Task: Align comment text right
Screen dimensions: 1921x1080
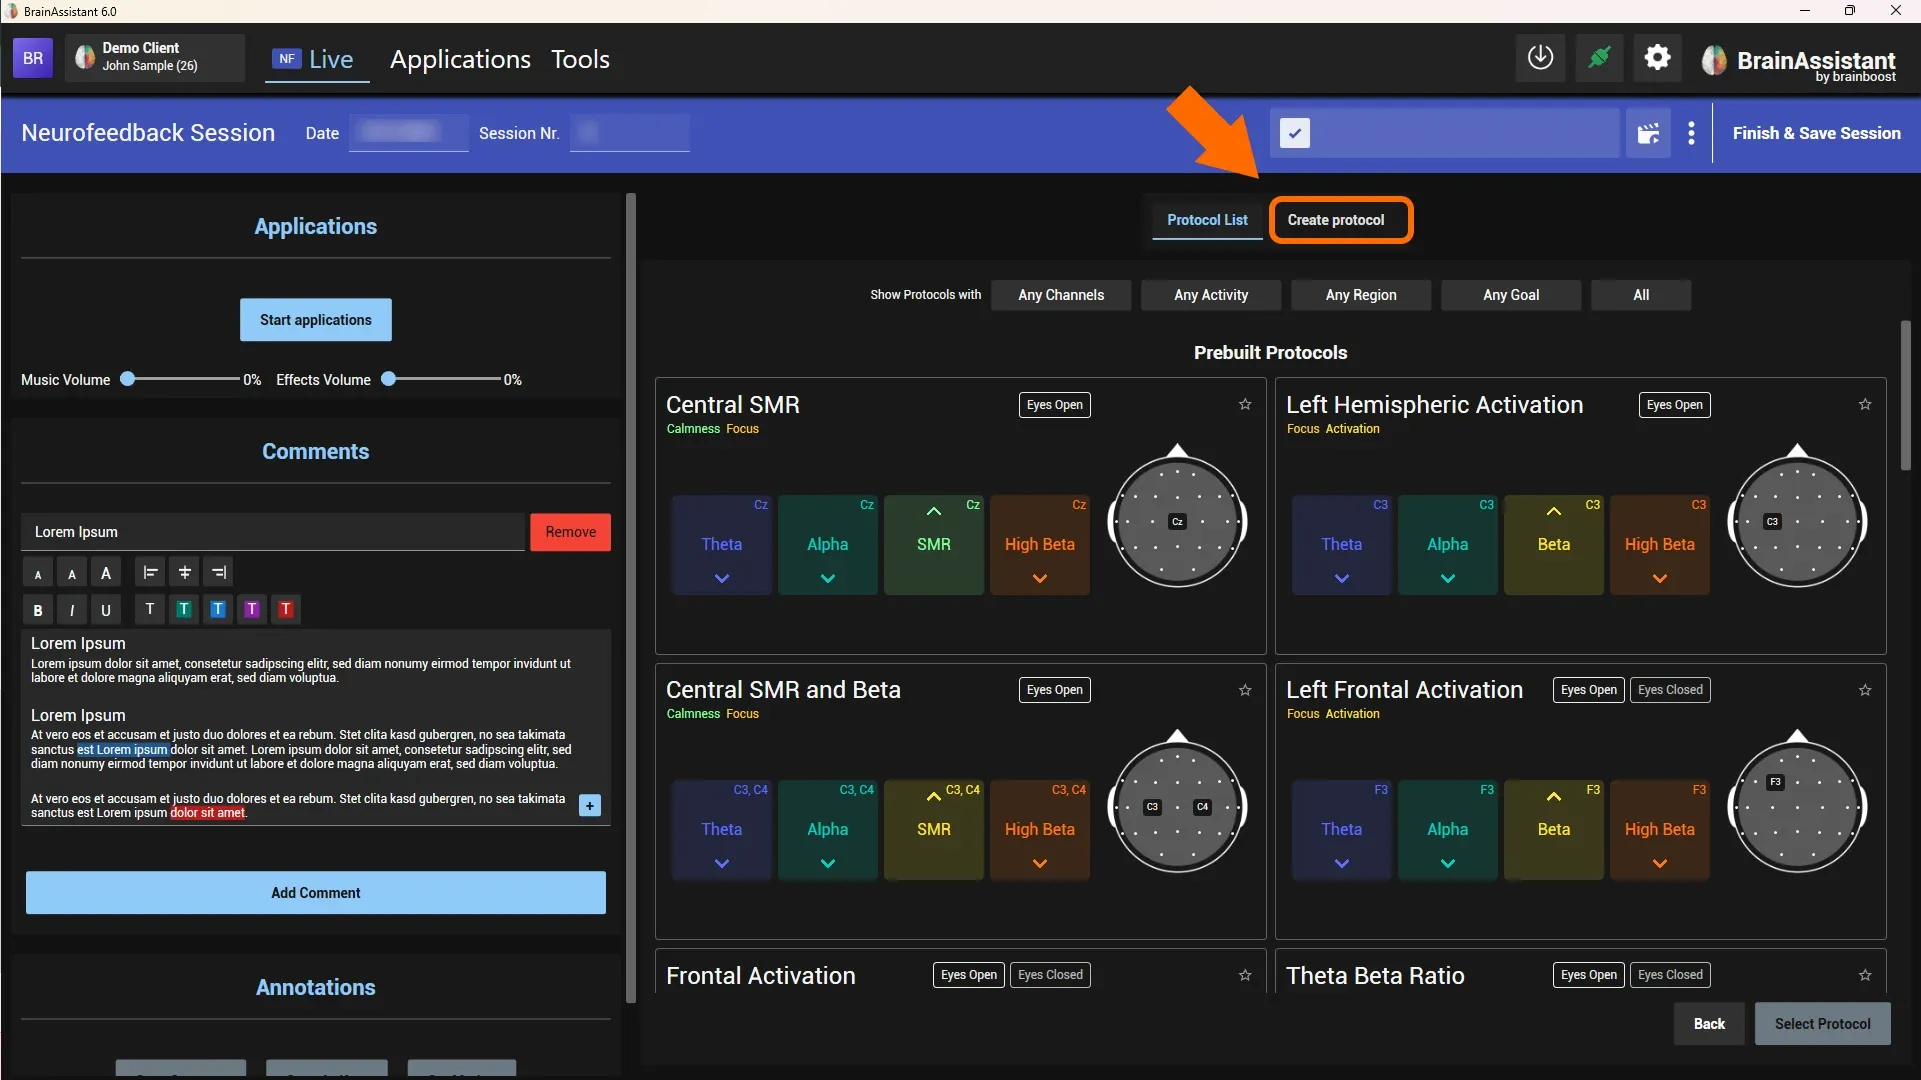Action: tap(219, 572)
